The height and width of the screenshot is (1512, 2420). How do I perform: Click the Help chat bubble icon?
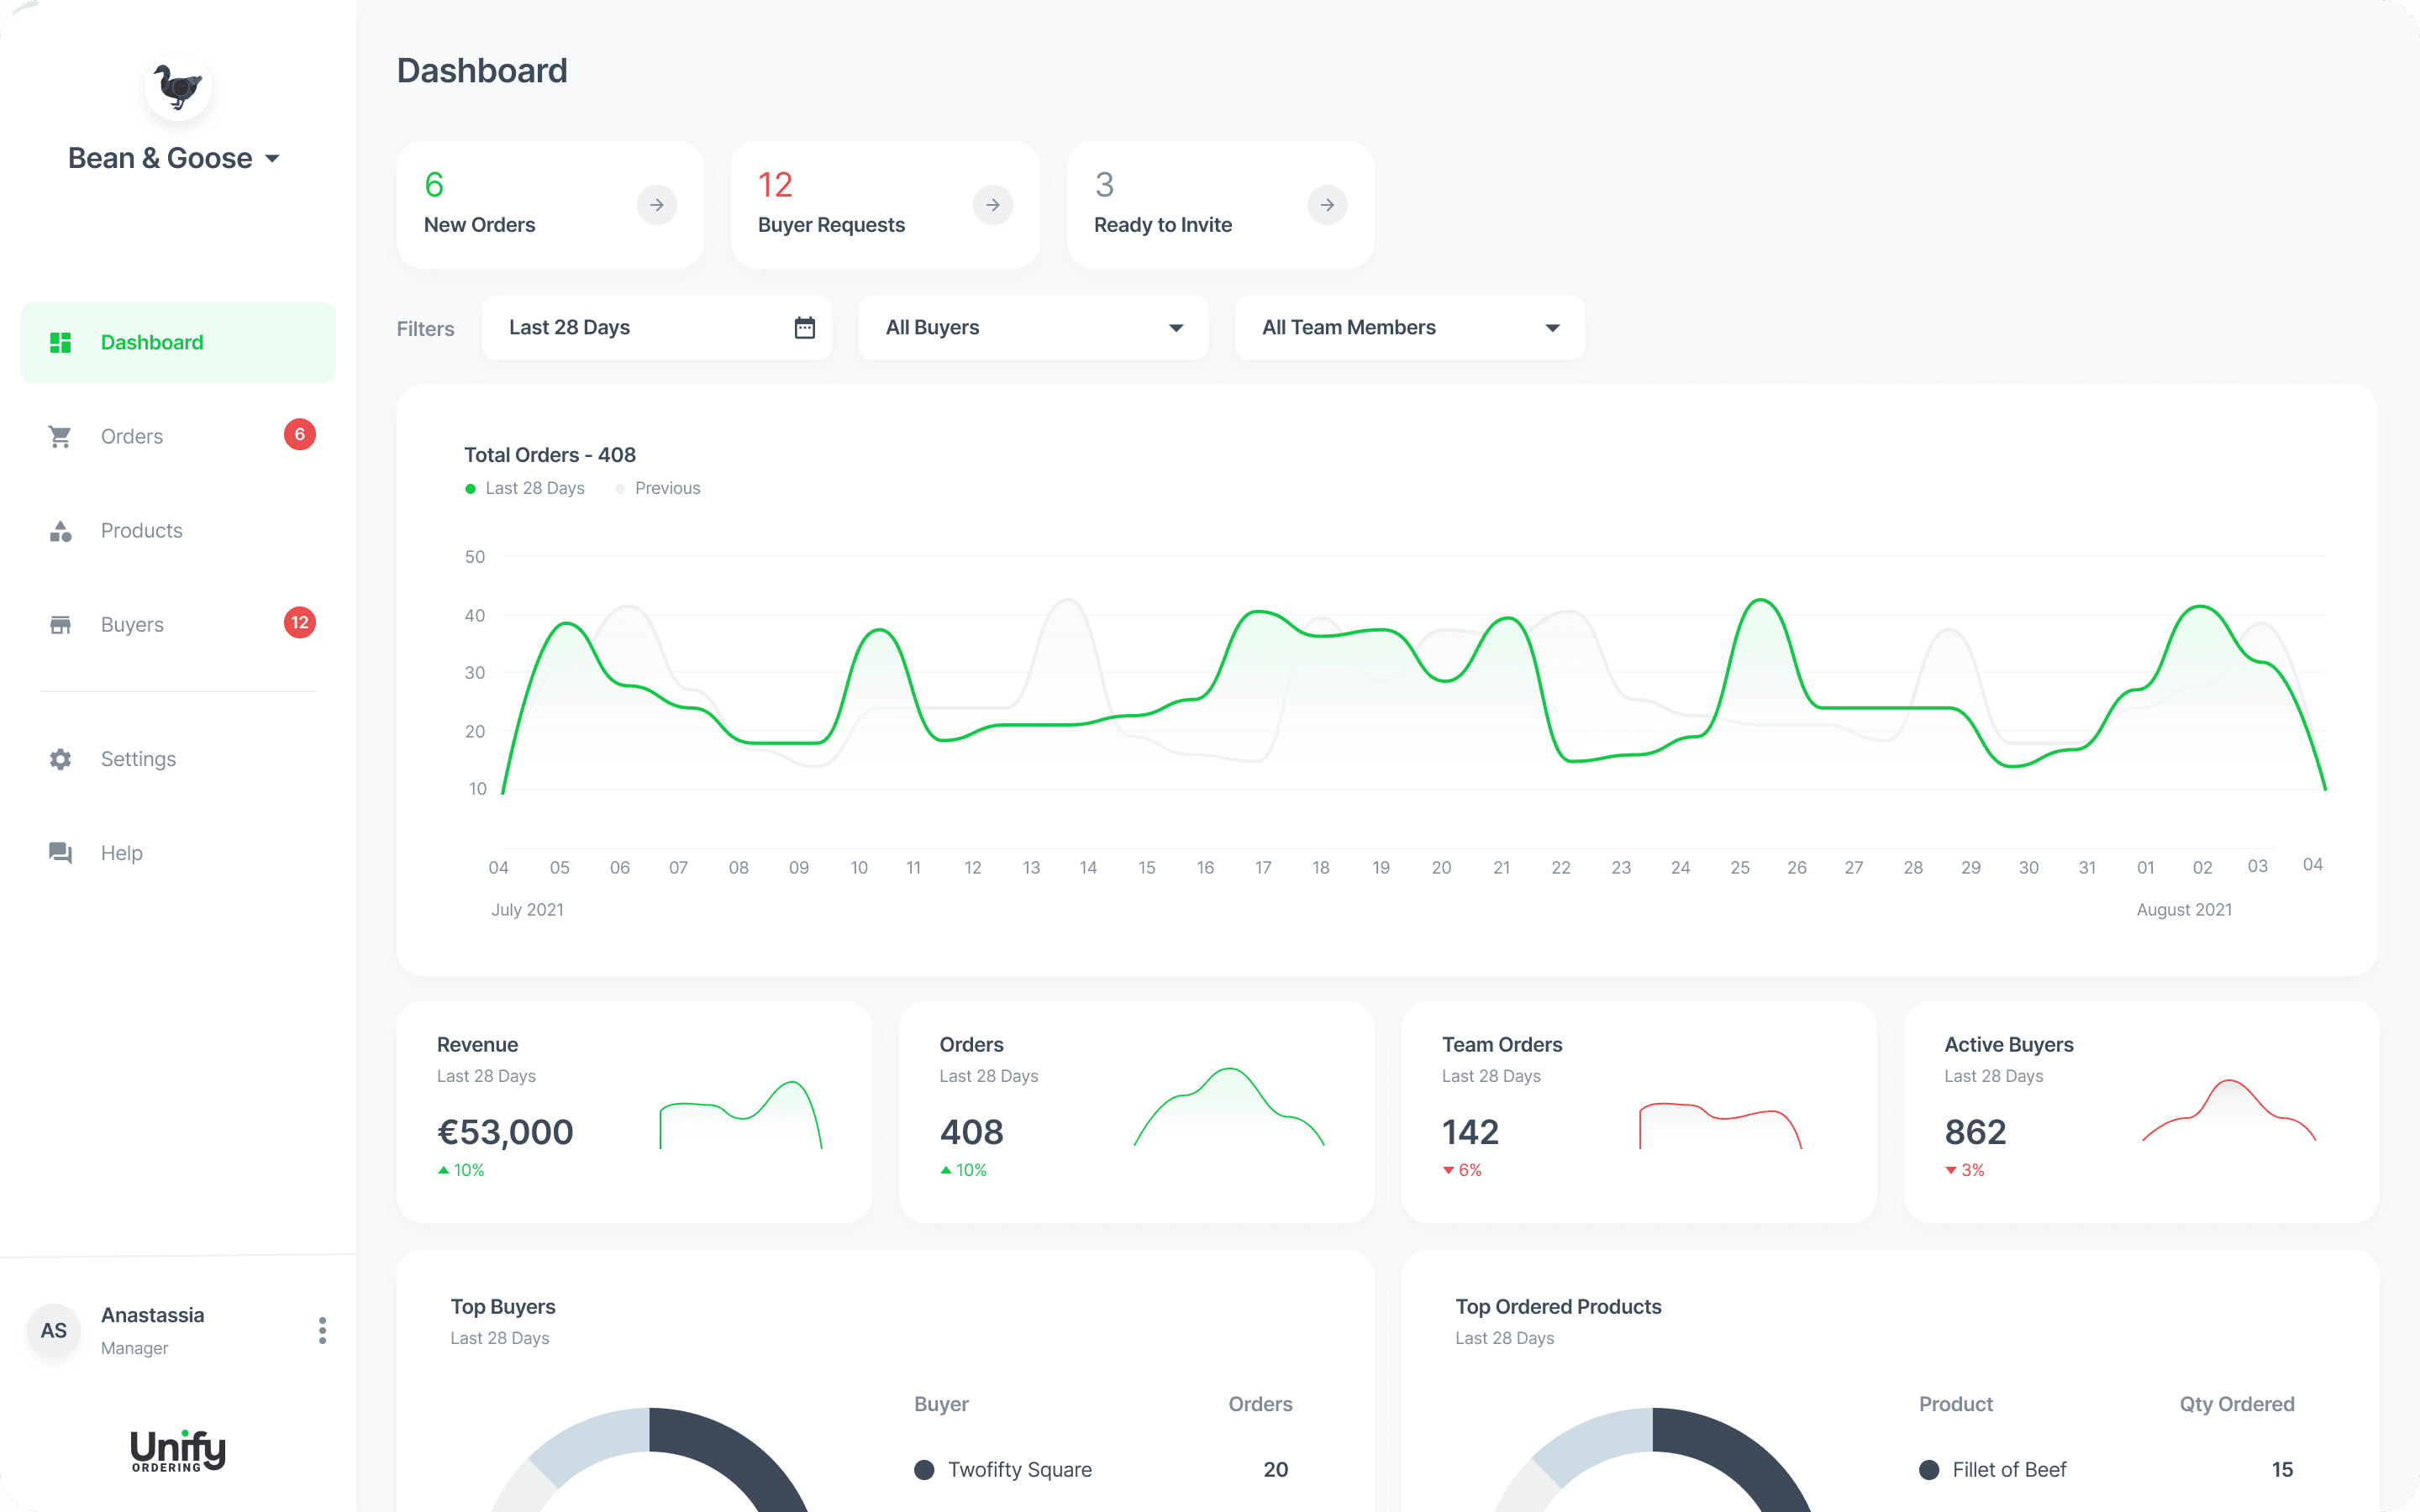tap(61, 853)
